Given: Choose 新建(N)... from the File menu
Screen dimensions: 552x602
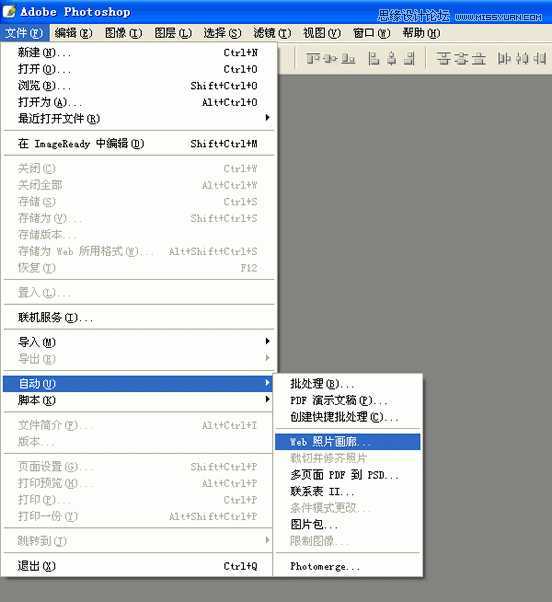Looking at the screenshot, I should 137,52.
